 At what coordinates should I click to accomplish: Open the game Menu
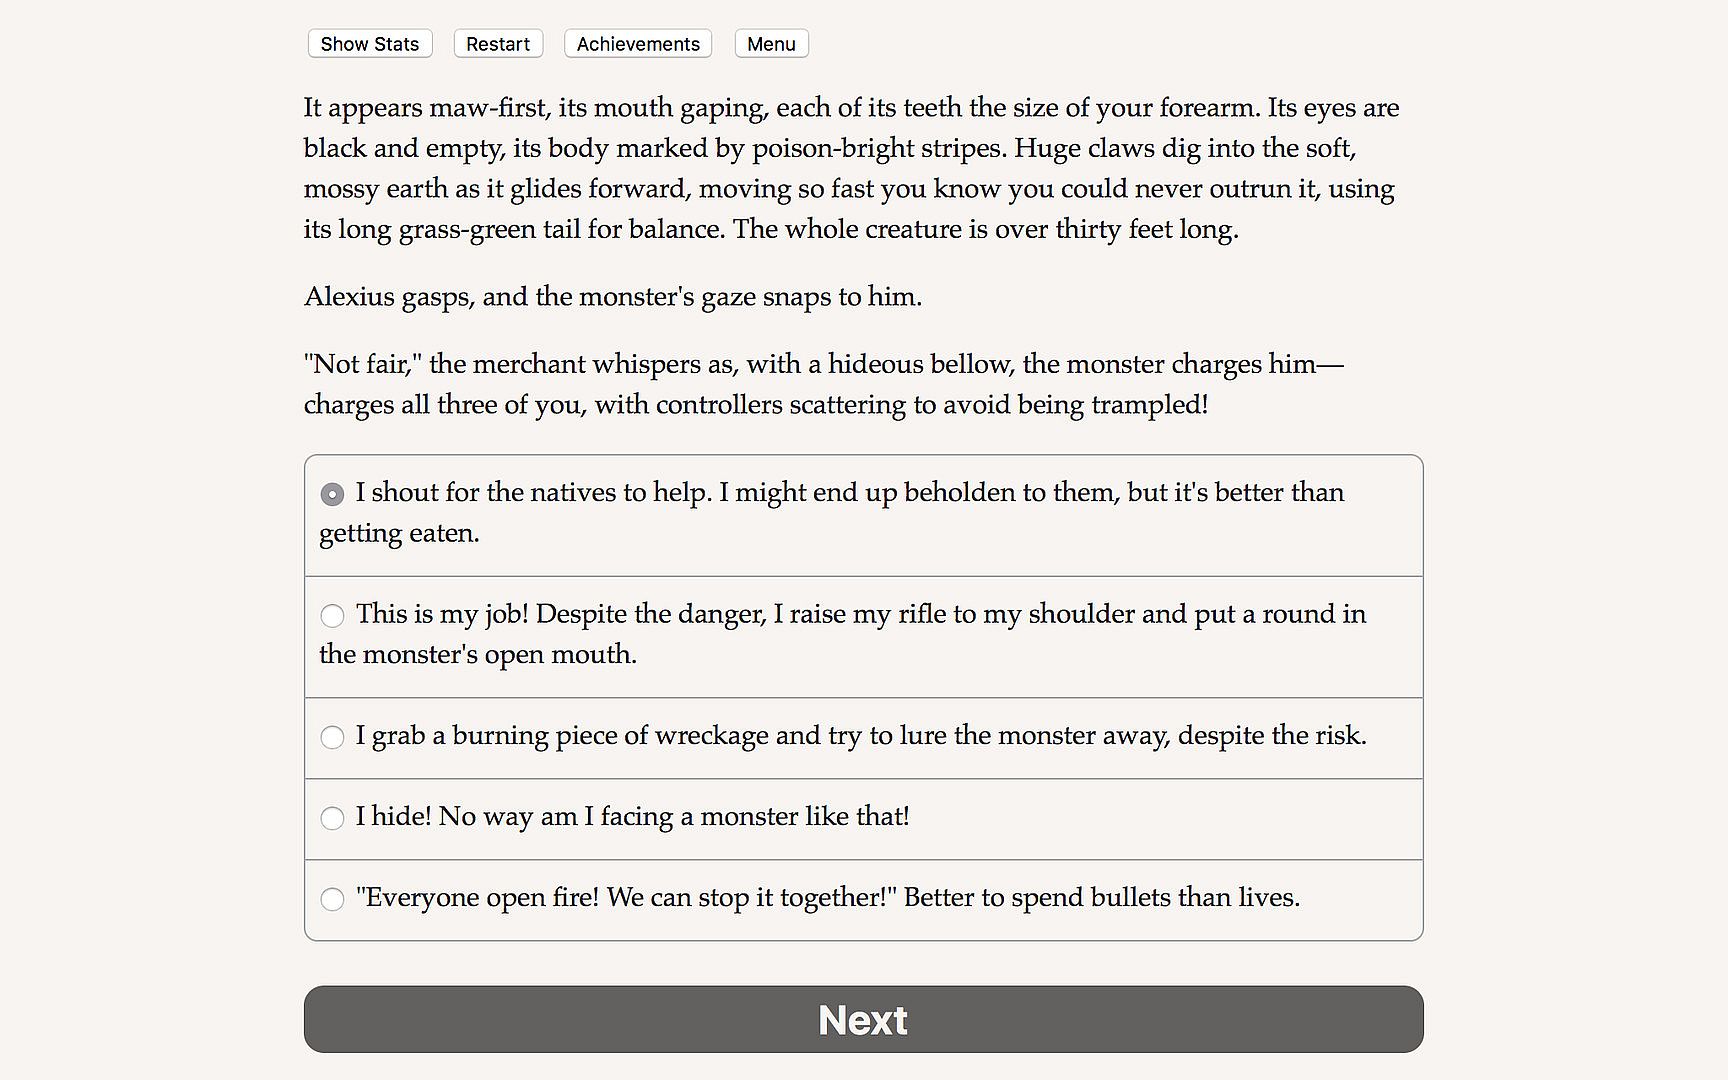[771, 44]
